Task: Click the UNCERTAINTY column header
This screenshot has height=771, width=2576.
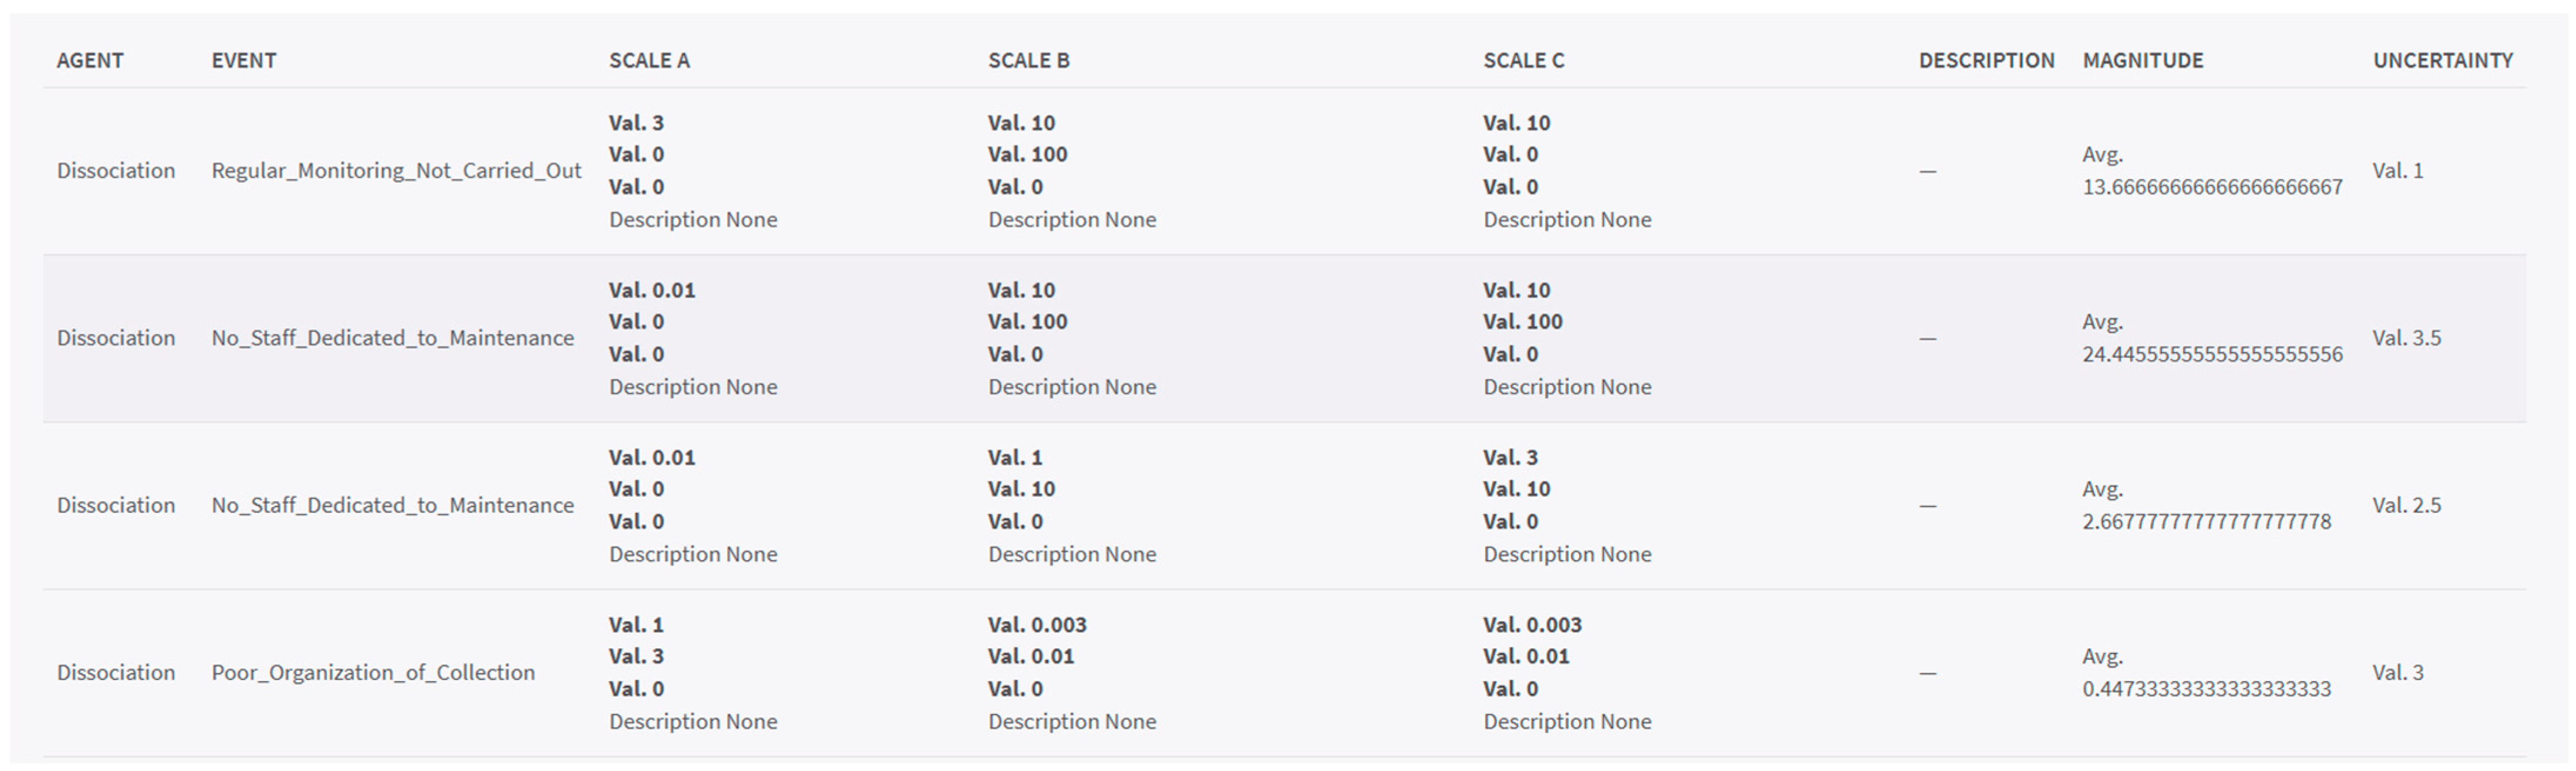Action: (2443, 60)
